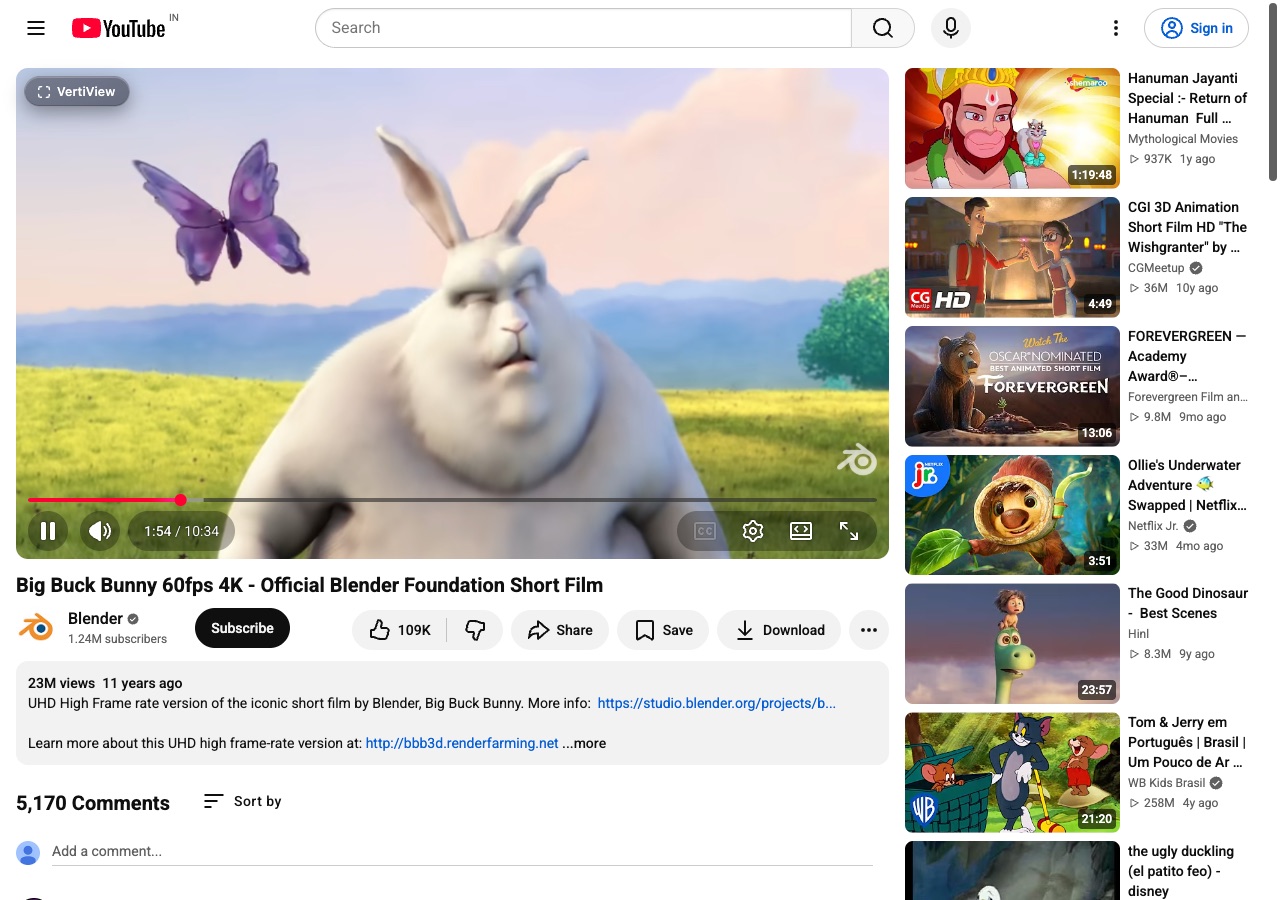Image resolution: width=1280 pixels, height=900 pixels.
Task: Expand description with ...more
Action: (x=584, y=743)
